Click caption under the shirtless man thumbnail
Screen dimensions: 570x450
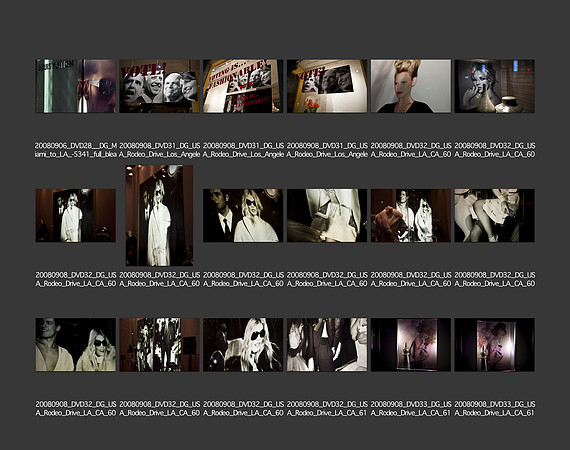coord(76,409)
